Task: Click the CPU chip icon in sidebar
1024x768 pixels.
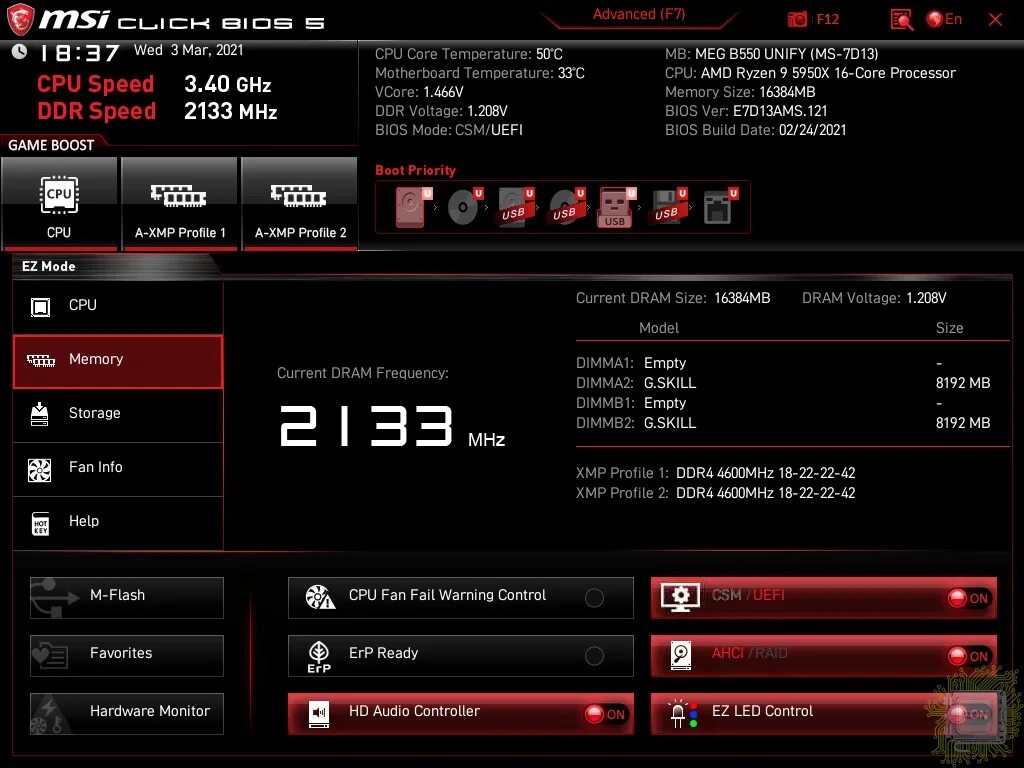Action: (40, 306)
